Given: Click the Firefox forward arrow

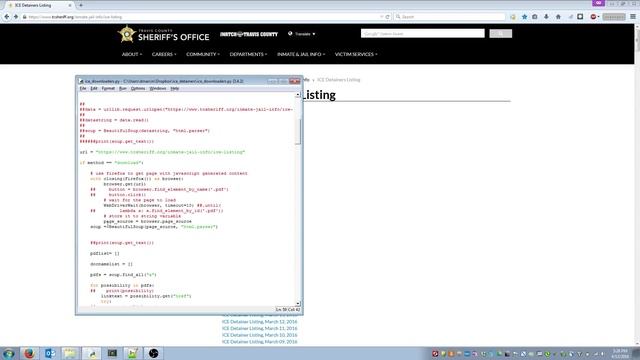Looking at the screenshot, I should 16,17.
